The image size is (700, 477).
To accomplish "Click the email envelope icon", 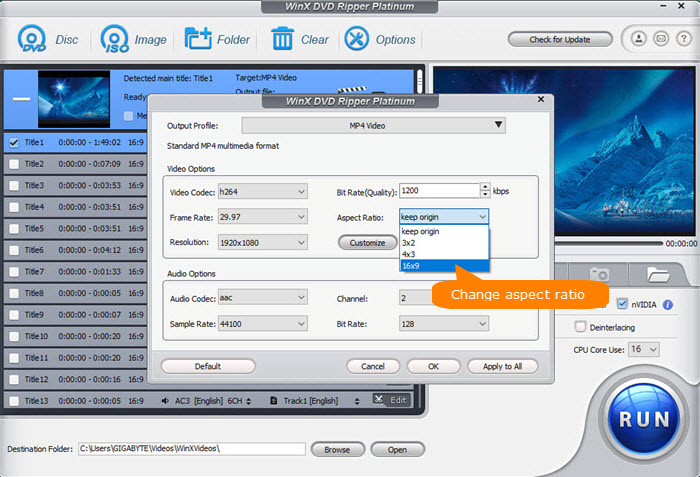I will (661, 39).
